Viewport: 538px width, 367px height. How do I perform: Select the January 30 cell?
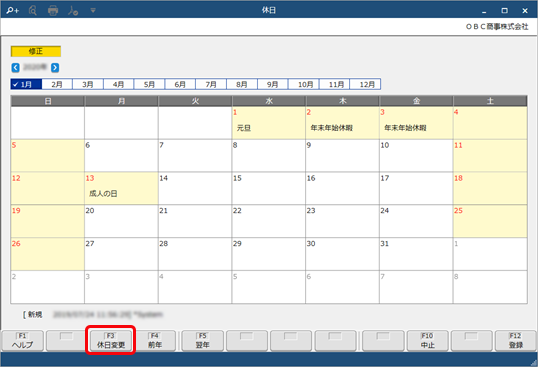tap(342, 254)
